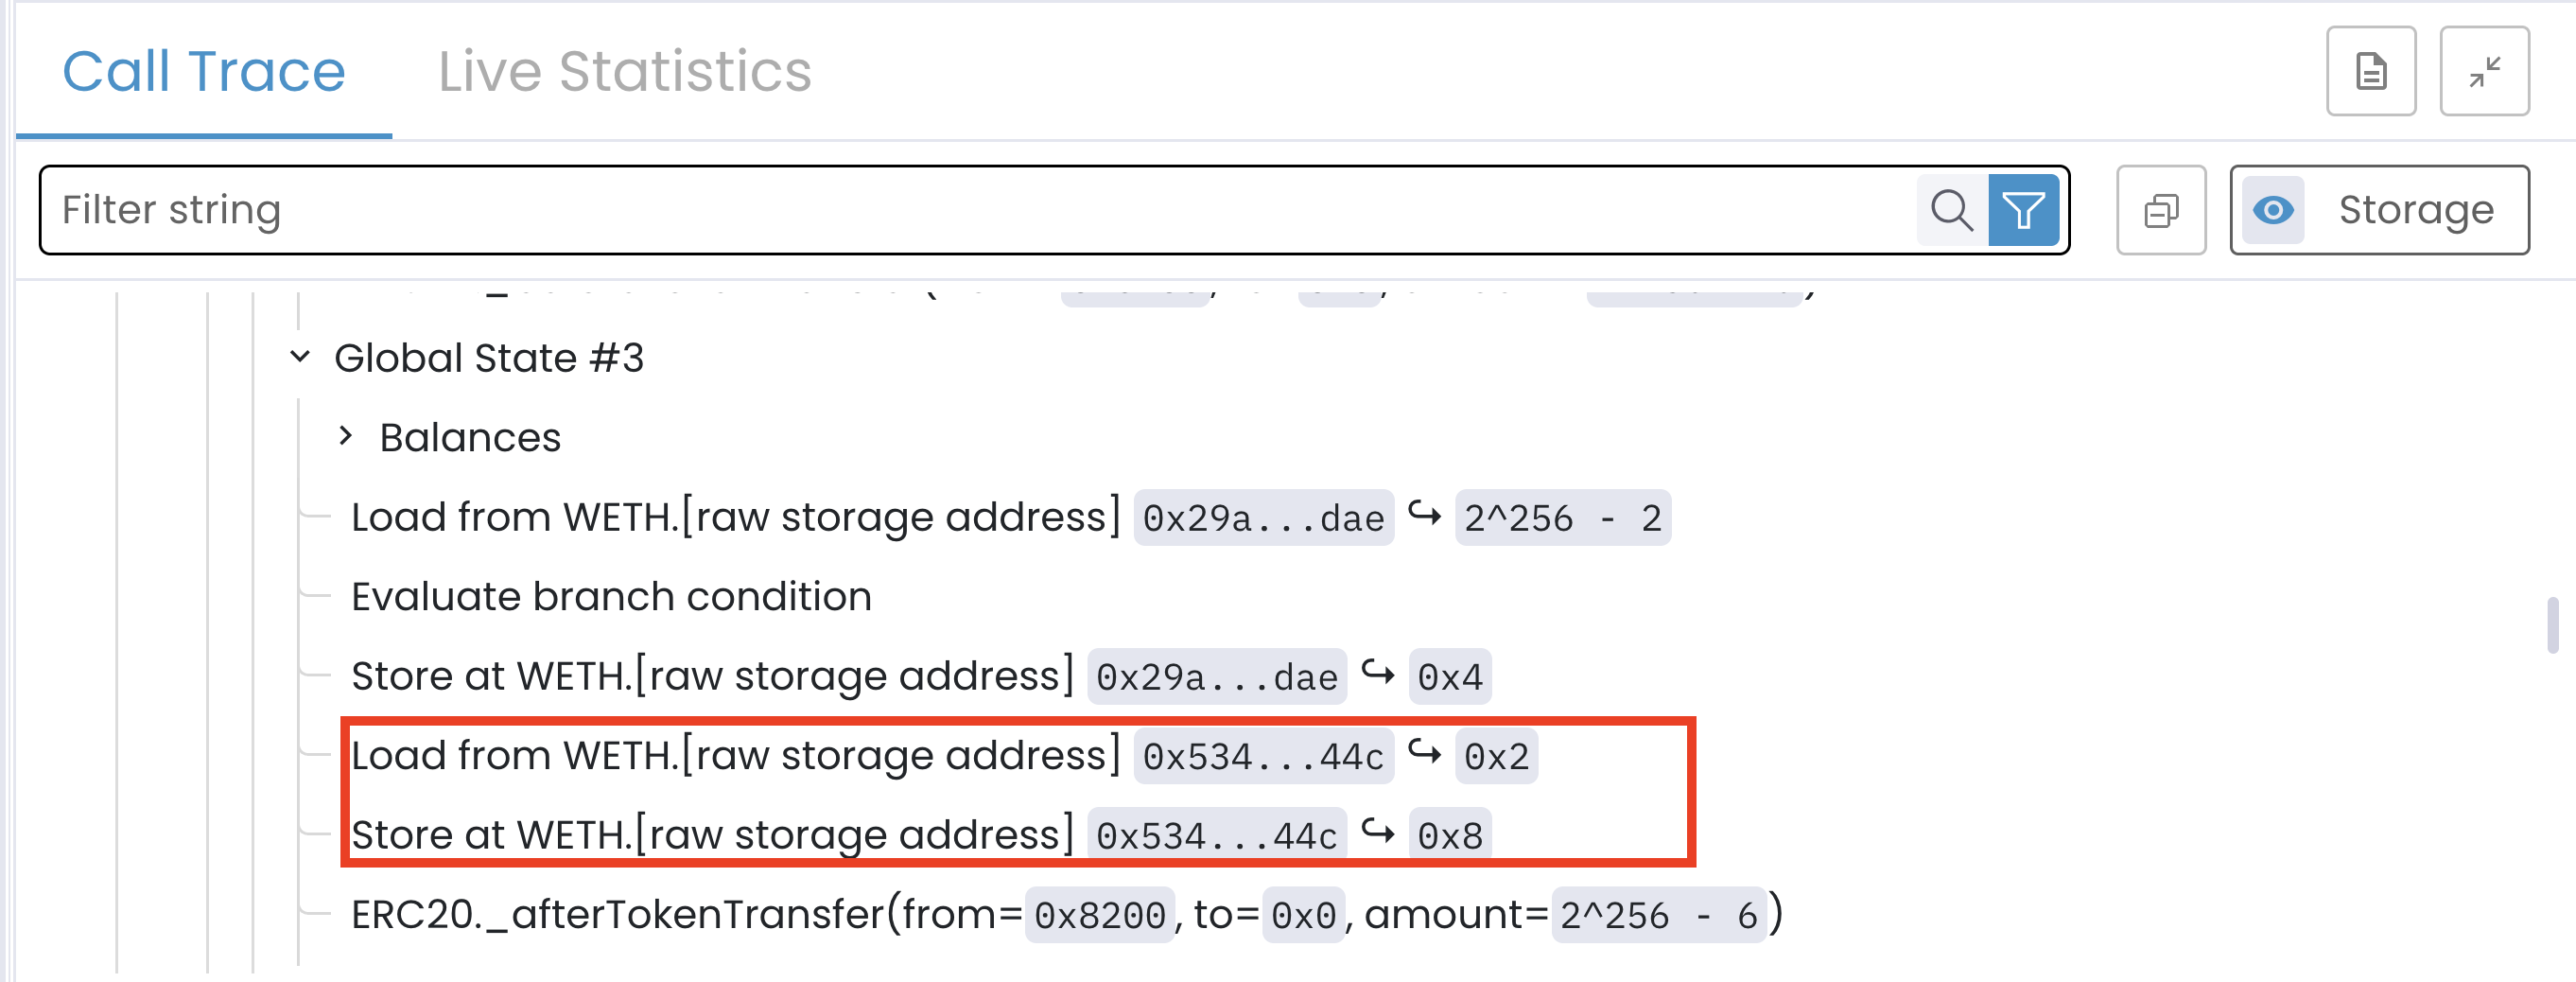Click the collapse panel arrows icon
2576x982 pixels.
[2484, 72]
